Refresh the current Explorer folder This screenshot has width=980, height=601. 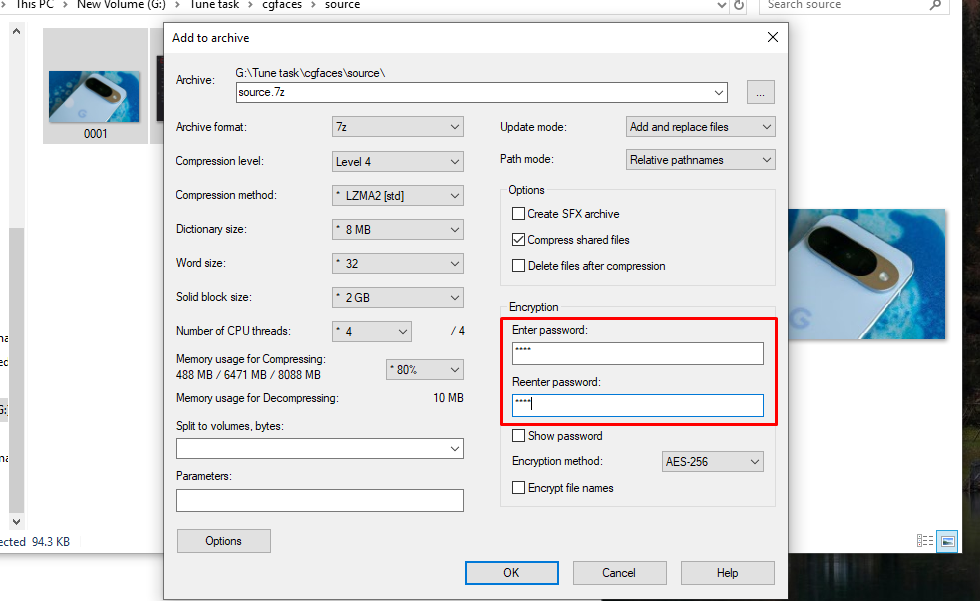(738, 6)
